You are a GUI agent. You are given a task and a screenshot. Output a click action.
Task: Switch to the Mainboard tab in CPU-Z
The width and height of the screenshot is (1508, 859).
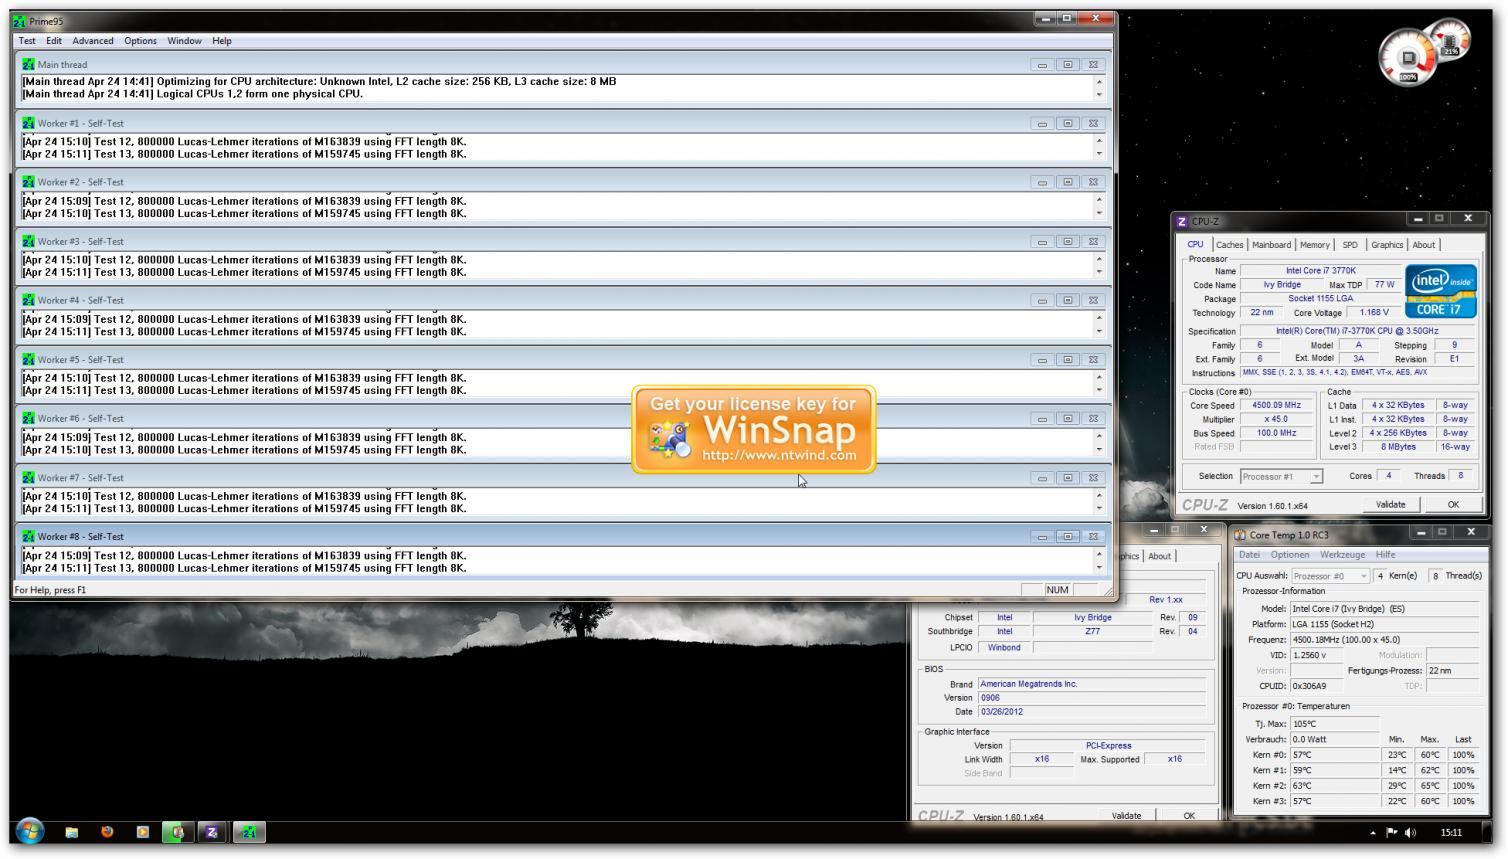click(x=1271, y=245)
